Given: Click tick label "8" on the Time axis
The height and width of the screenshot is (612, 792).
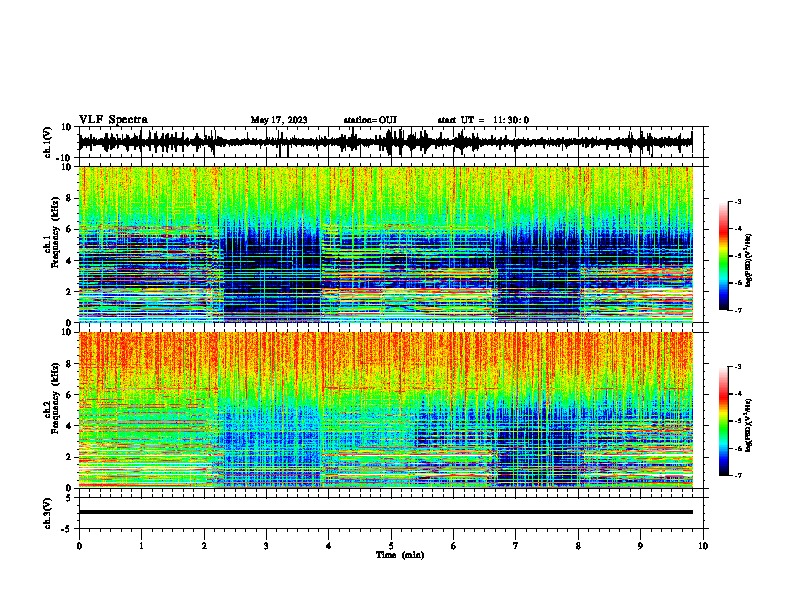Looking at the screenshot, I should click(x=578, y=546).
